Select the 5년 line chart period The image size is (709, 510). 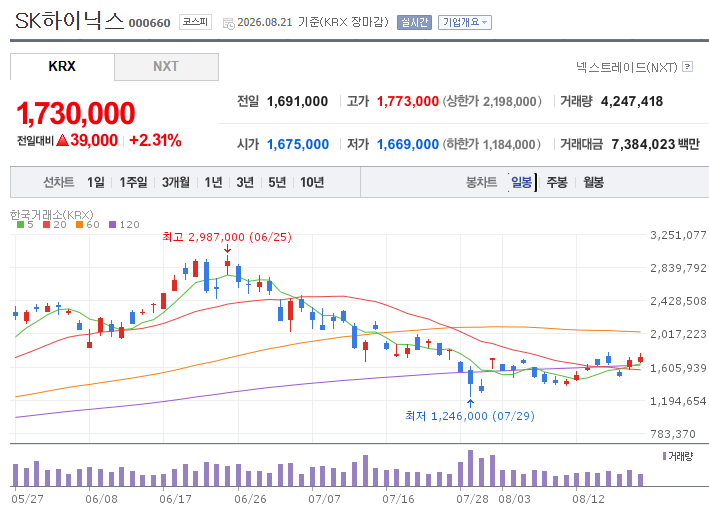pos(277,182)
